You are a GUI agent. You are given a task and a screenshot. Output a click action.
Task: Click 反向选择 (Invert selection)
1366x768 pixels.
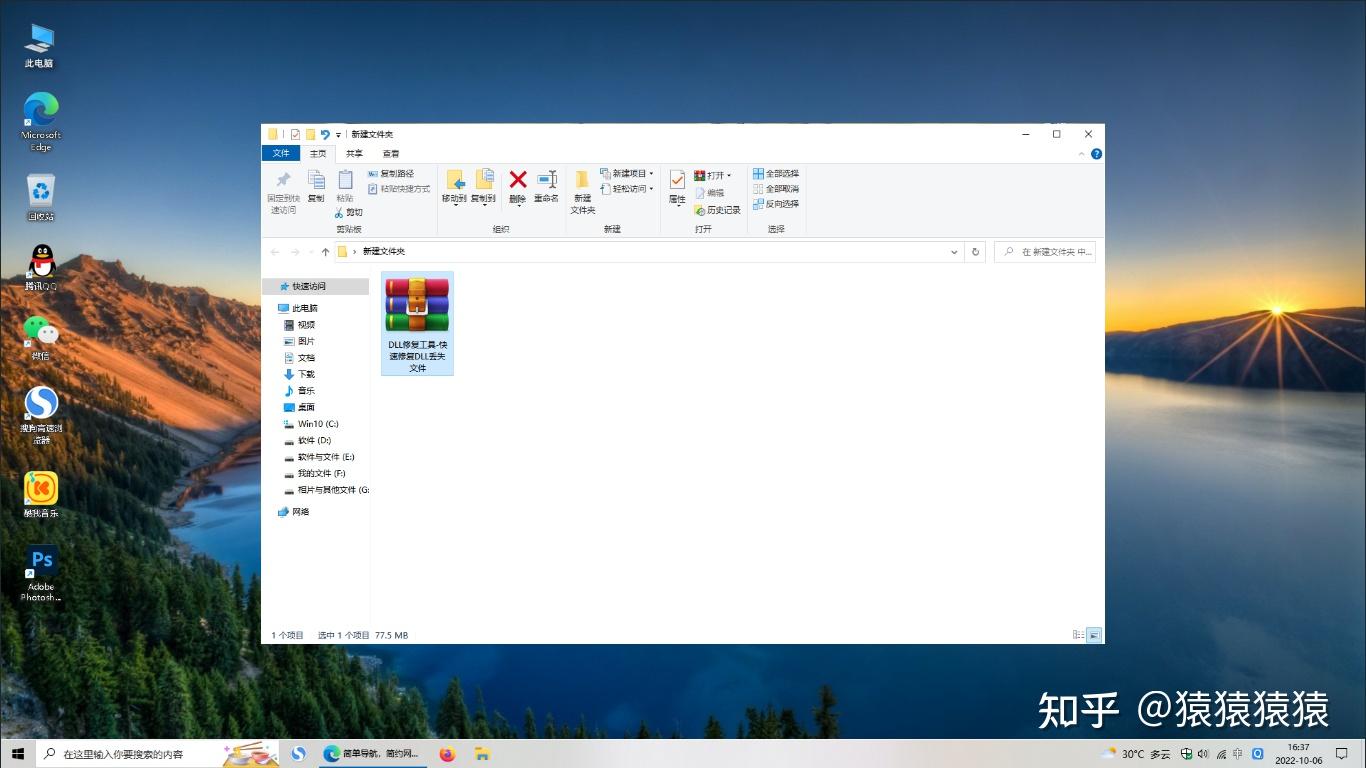[x=776, y=204]
